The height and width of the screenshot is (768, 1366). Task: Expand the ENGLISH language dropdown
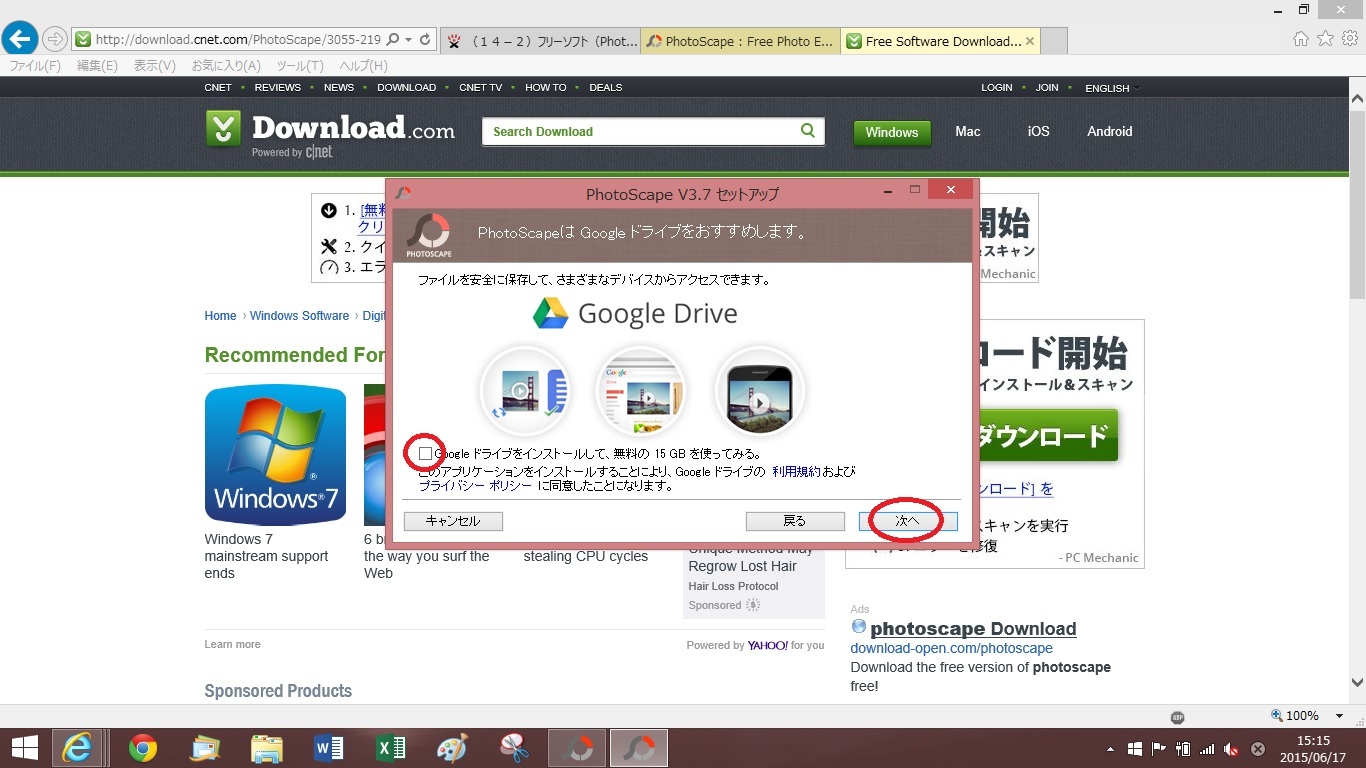[x=1112, y=88]
